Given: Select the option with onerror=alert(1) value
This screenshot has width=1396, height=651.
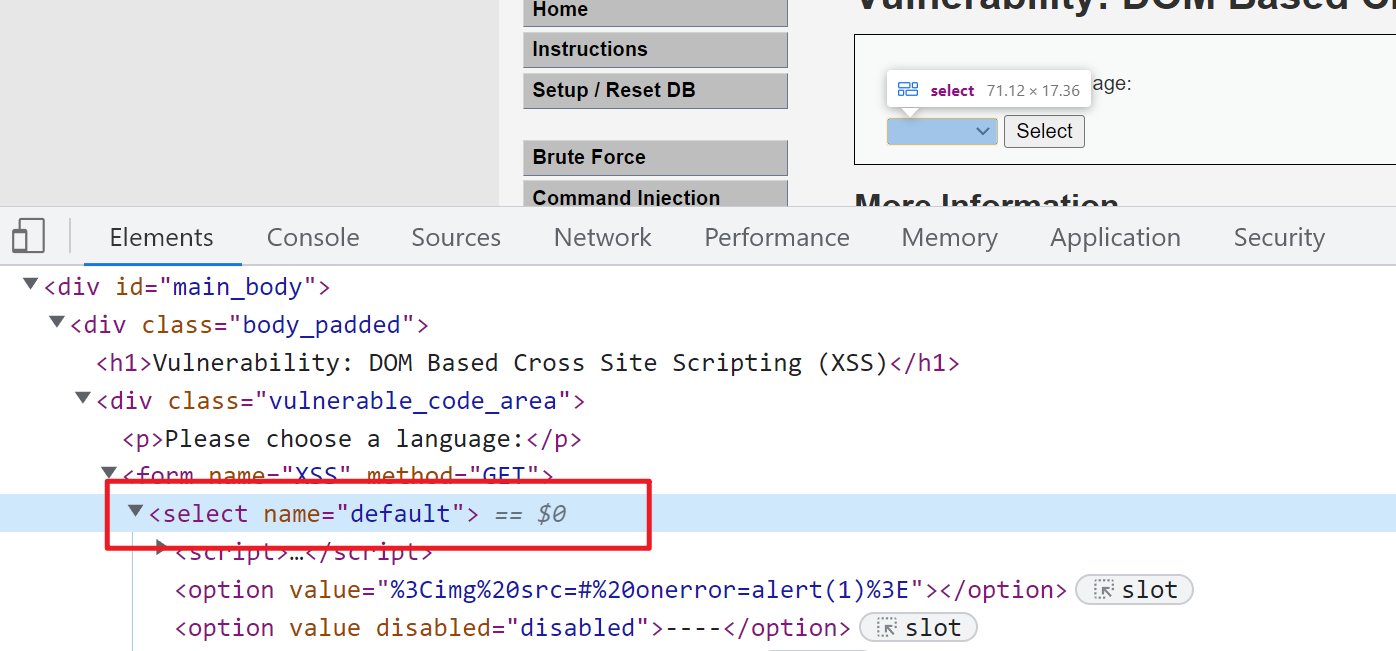Looking at the screenshot, I should point(621,590).
